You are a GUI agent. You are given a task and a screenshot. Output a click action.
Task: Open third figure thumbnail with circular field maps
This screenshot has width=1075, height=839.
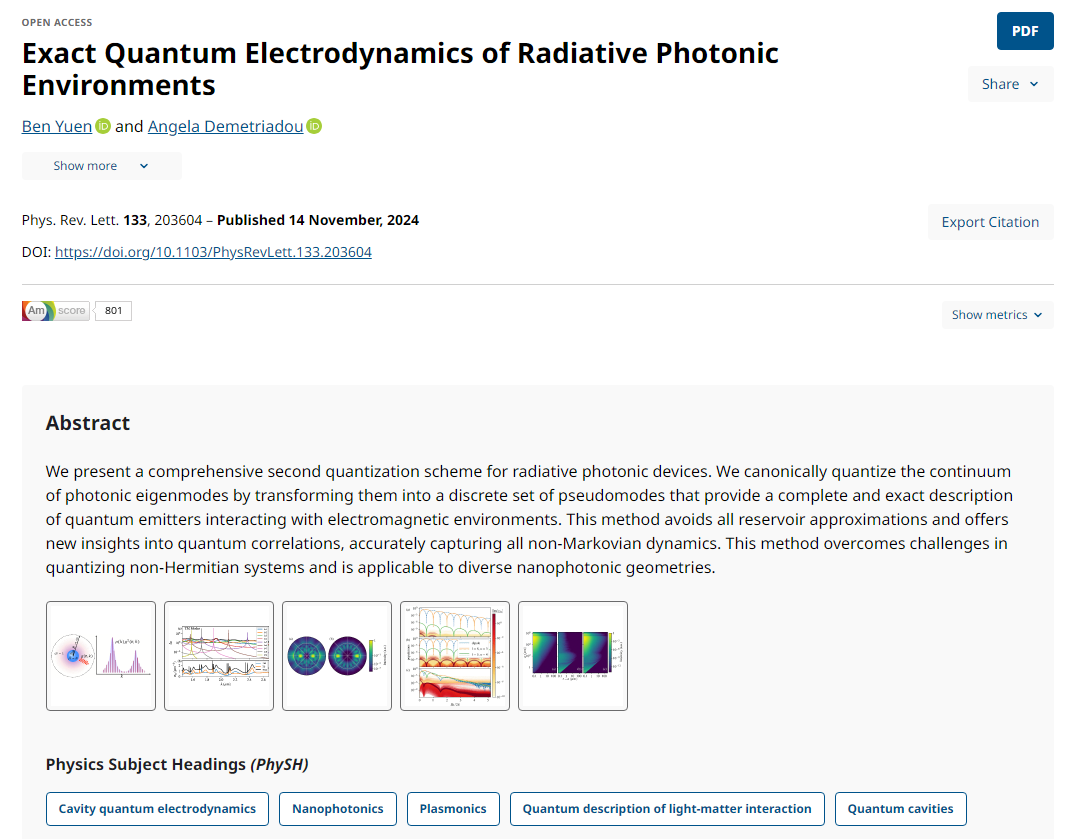coord(337,656)
